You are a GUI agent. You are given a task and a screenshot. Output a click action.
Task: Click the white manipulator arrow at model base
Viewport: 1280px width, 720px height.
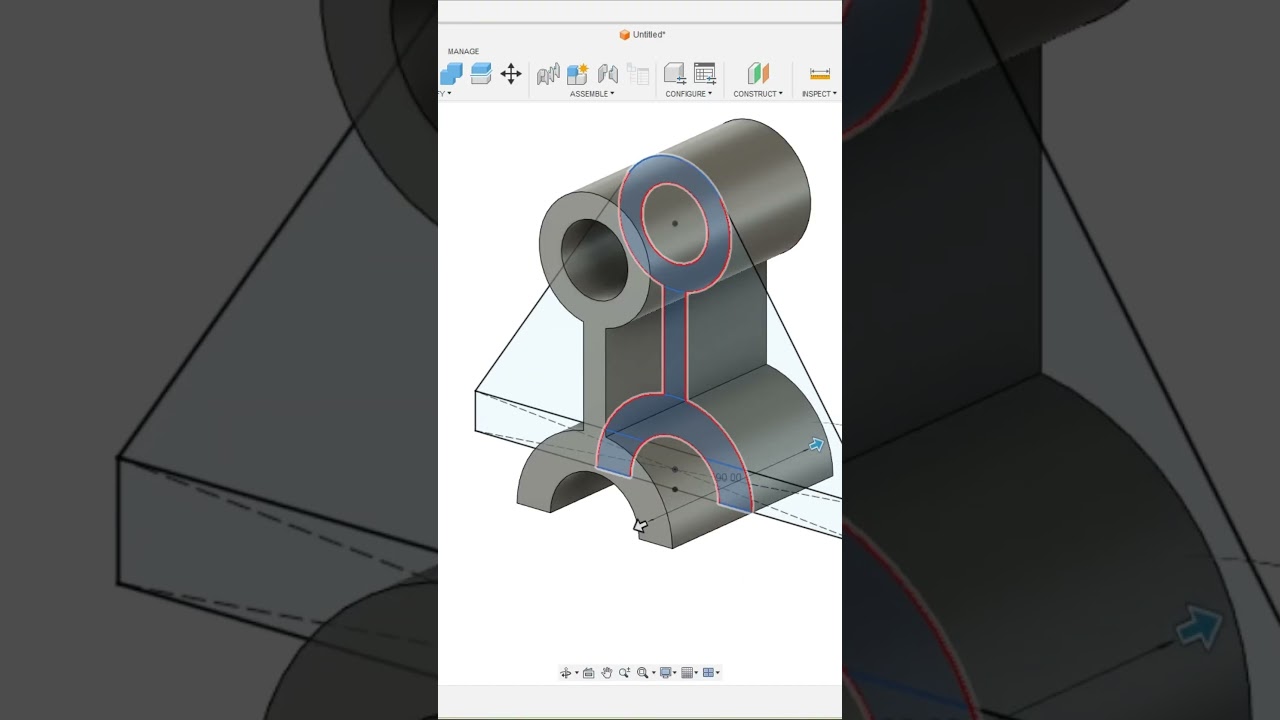tap(640, 526)
